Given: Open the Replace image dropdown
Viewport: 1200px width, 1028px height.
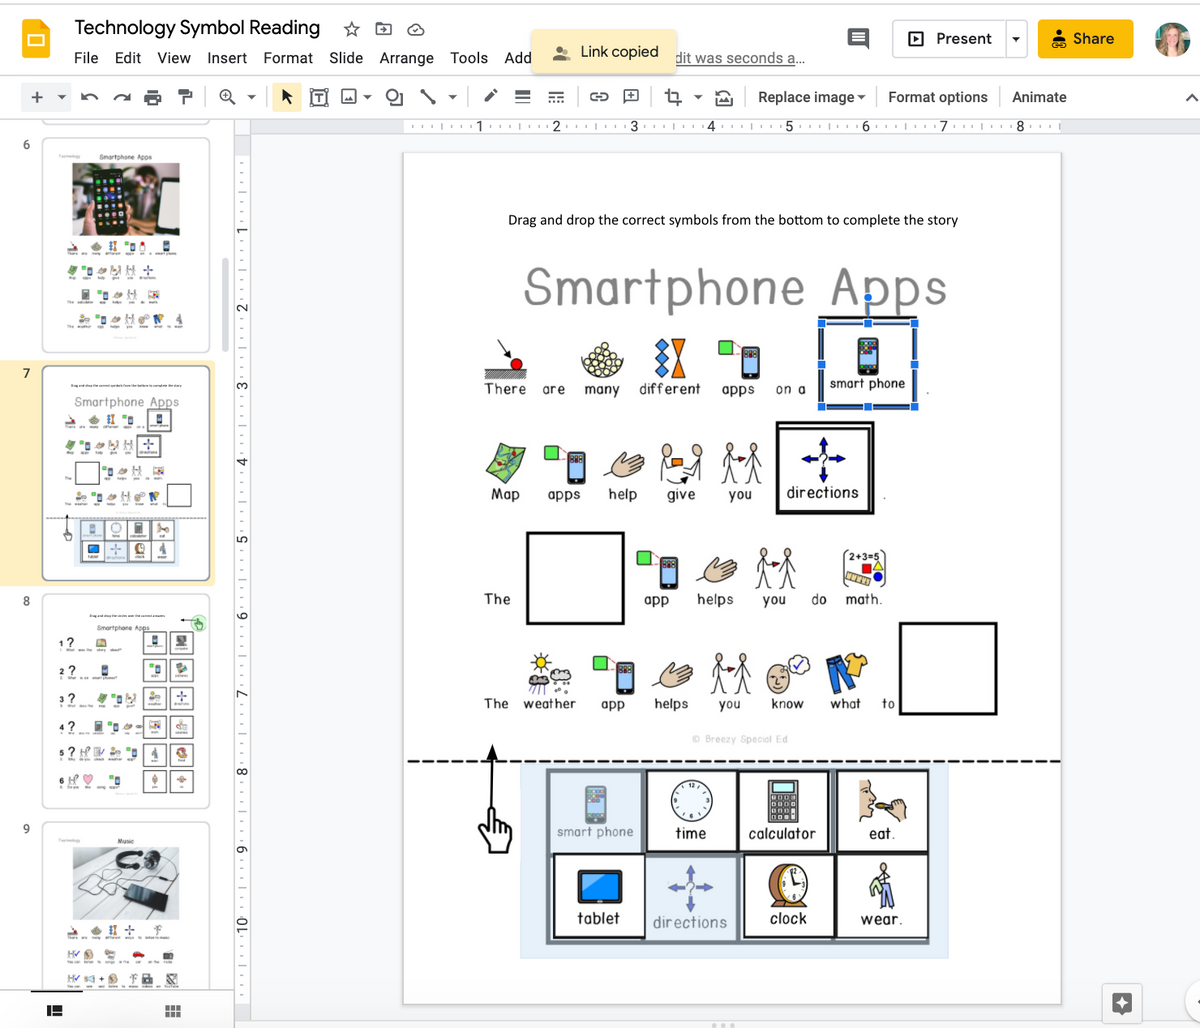Looking at the screenshot, I should click(x=811, y=96).
